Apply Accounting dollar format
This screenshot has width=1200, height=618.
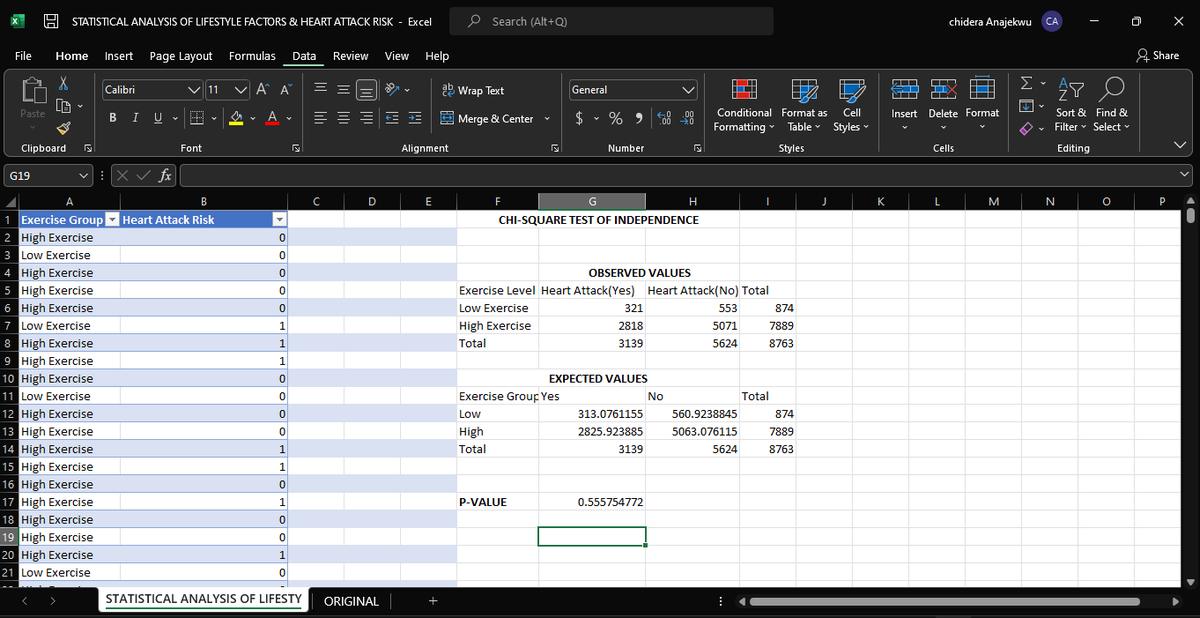point(581,119)
